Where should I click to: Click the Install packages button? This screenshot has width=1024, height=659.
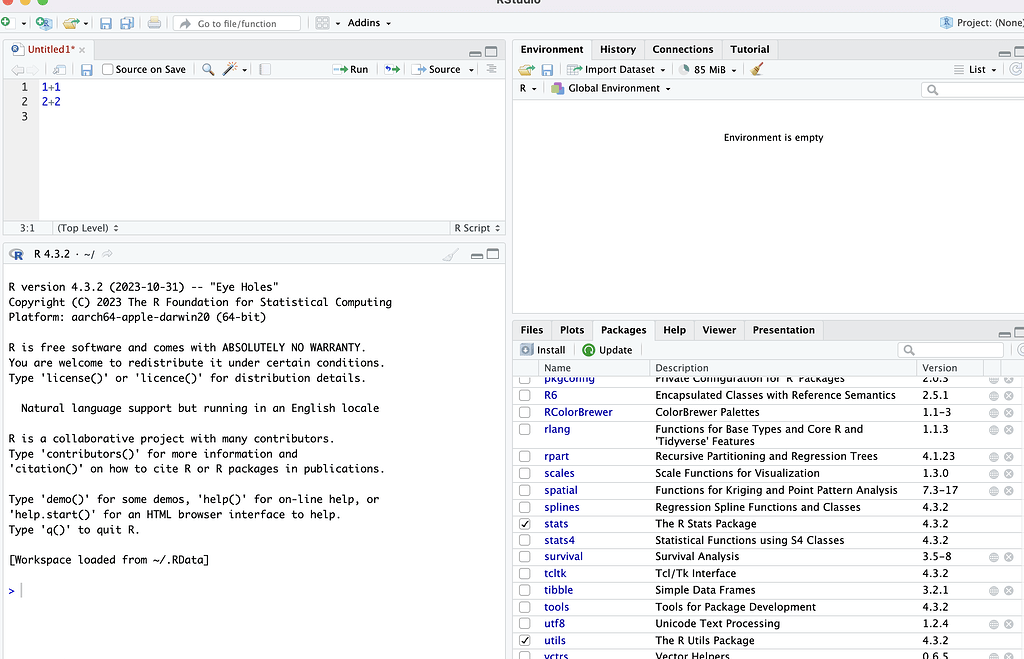point(543,350)
